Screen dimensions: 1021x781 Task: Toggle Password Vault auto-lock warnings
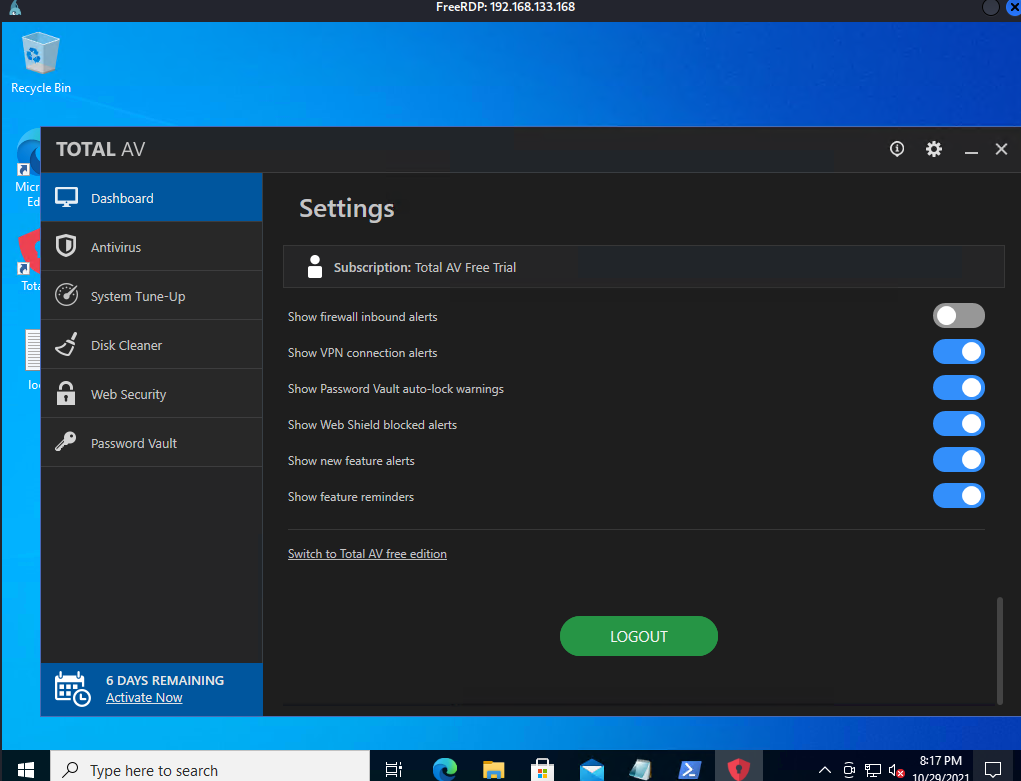pos(958,388)
